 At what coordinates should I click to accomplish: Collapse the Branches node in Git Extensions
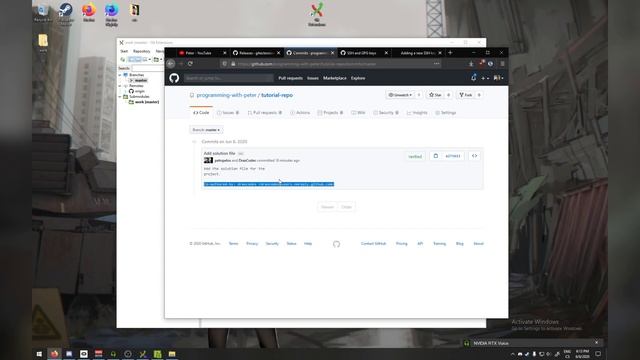coord(120,75)
